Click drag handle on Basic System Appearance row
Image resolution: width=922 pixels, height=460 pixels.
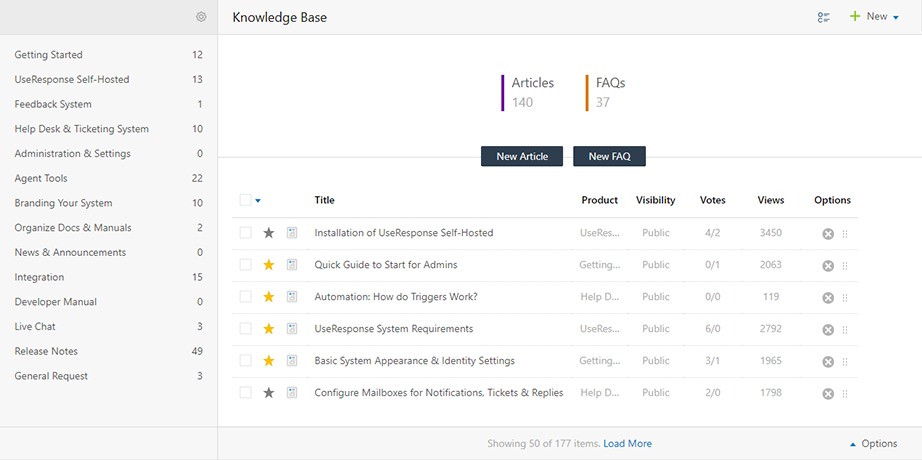point(845,362)
